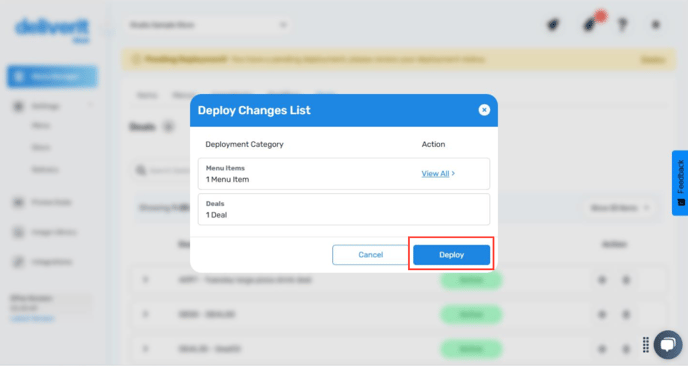The image size is (688, 366).
Task: Cancel the deployment dialog
Action: (x=371, y=255)
